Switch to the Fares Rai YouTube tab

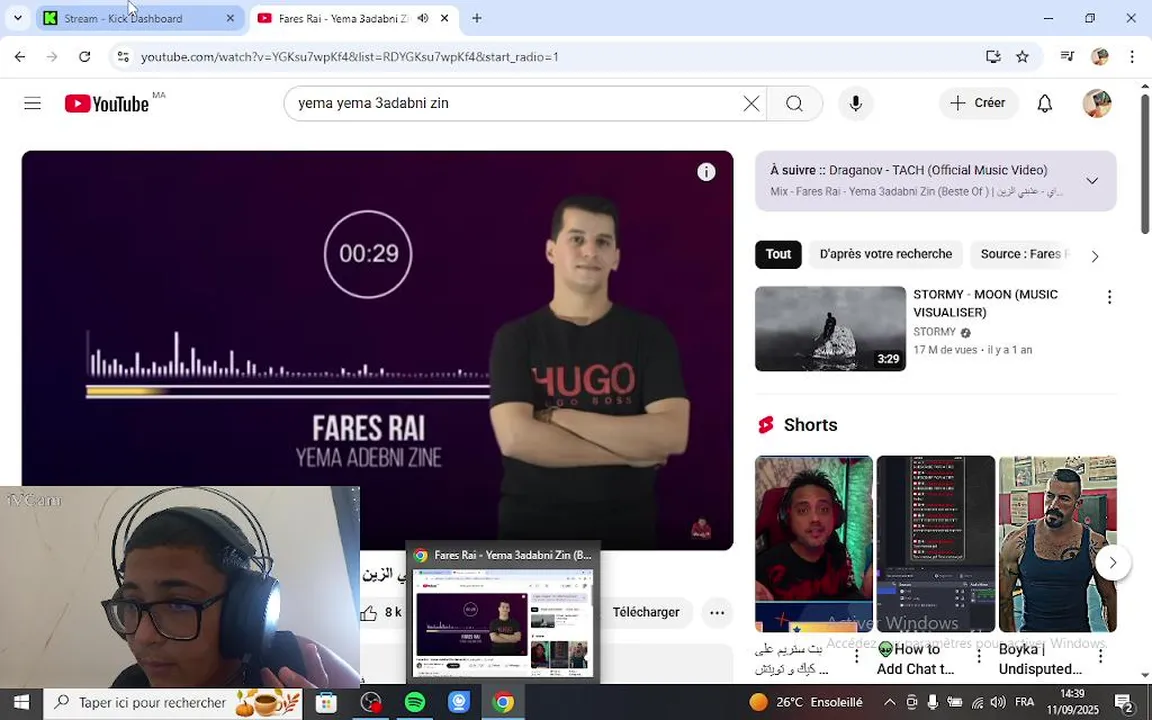355,18
